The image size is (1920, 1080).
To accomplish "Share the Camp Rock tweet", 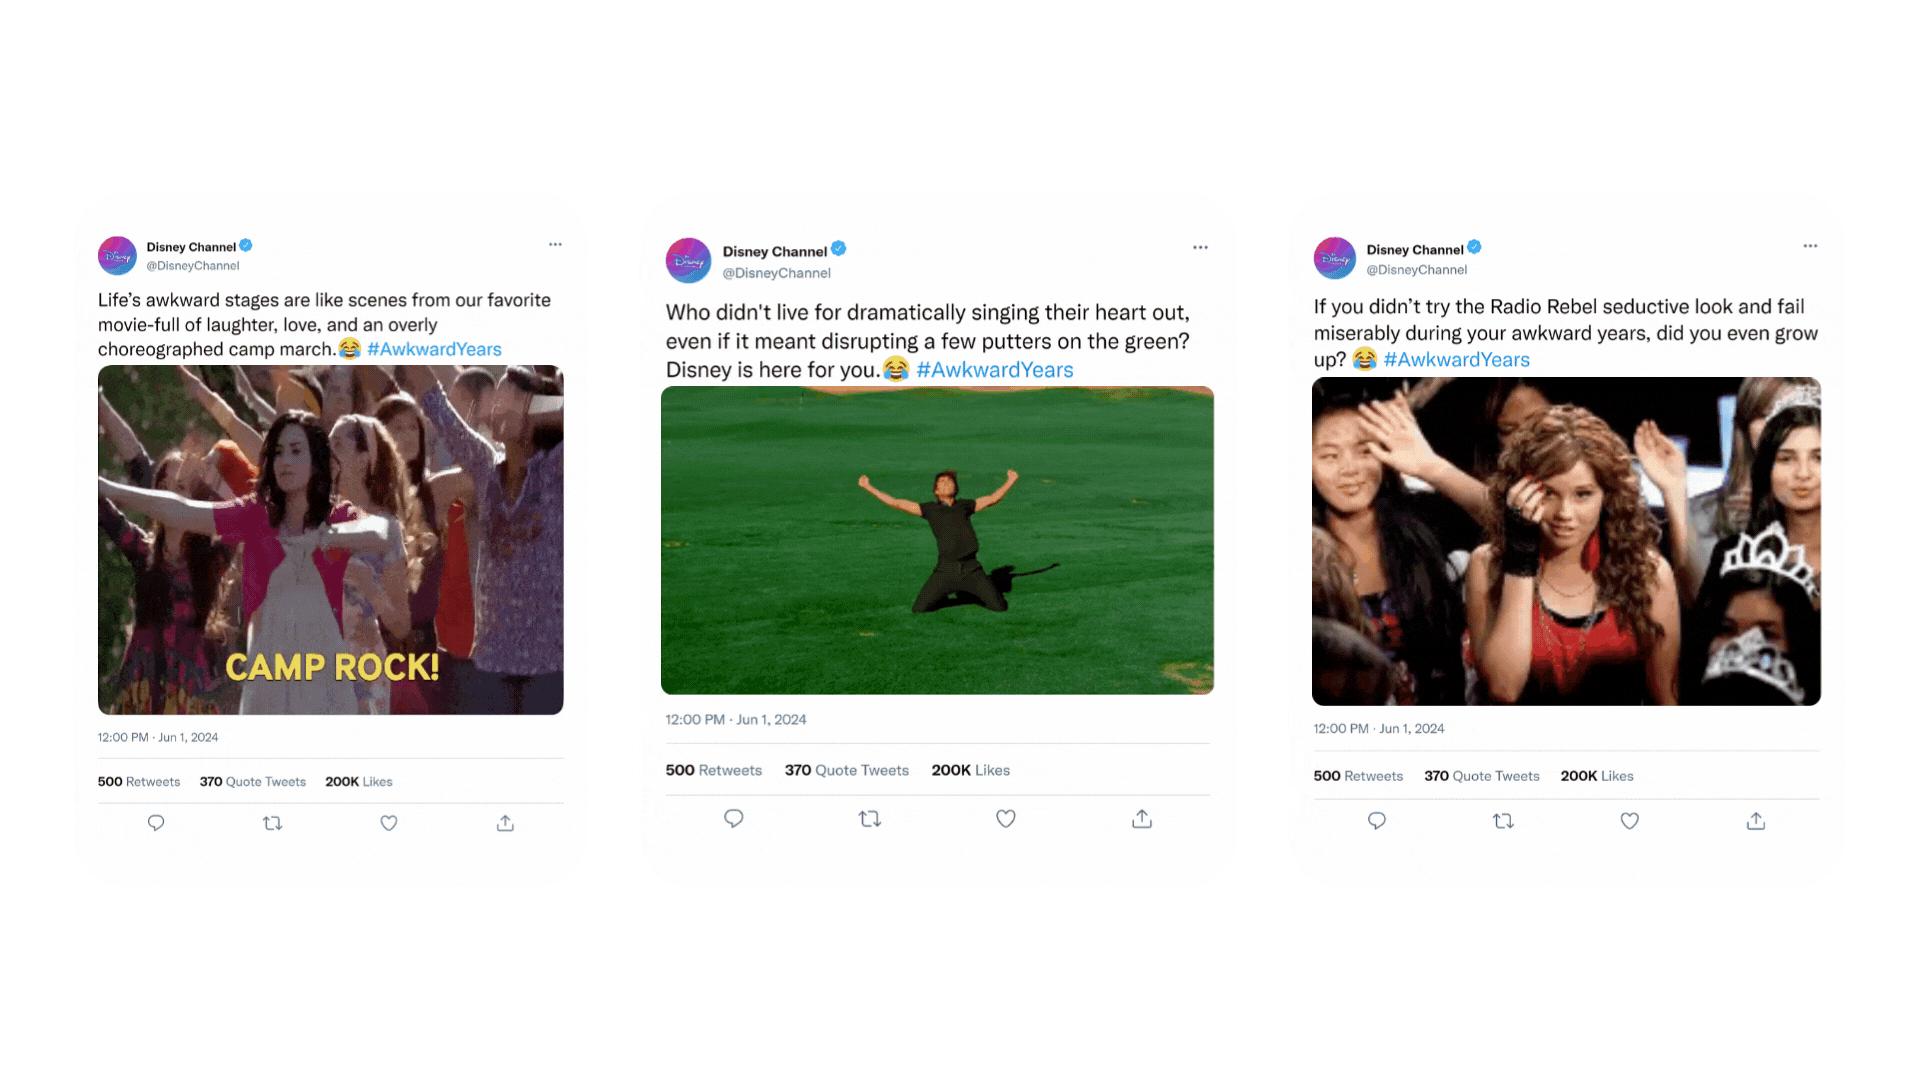I will (x=505, y=823).
